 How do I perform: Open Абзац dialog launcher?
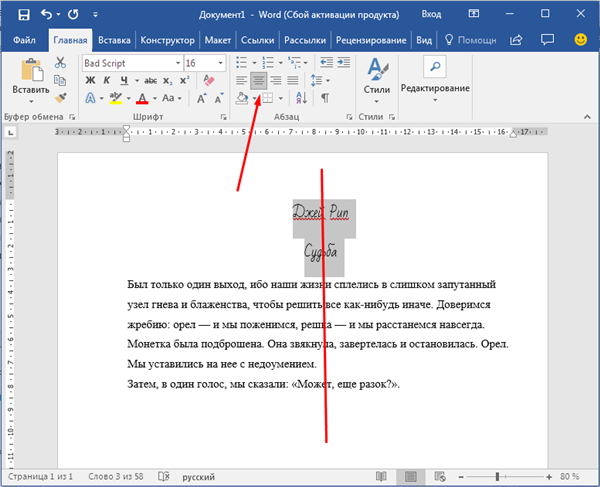click(349, 117)
